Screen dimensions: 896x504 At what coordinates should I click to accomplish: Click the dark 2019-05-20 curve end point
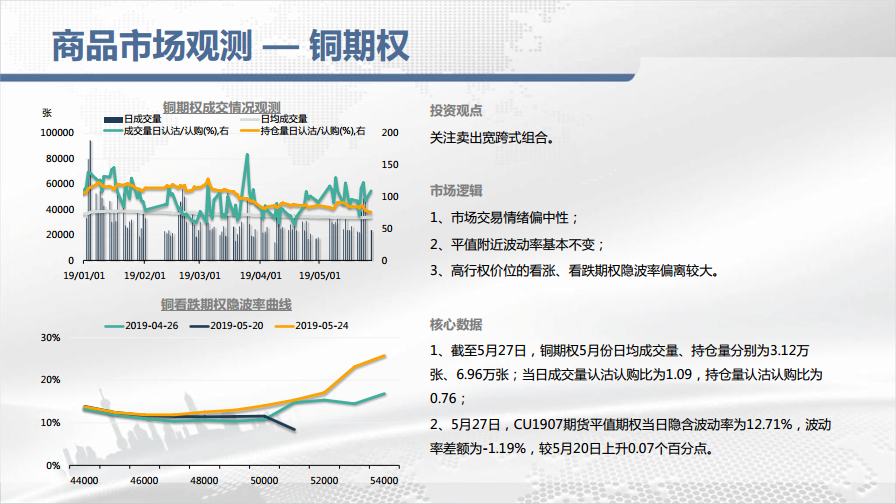(294, 430)
